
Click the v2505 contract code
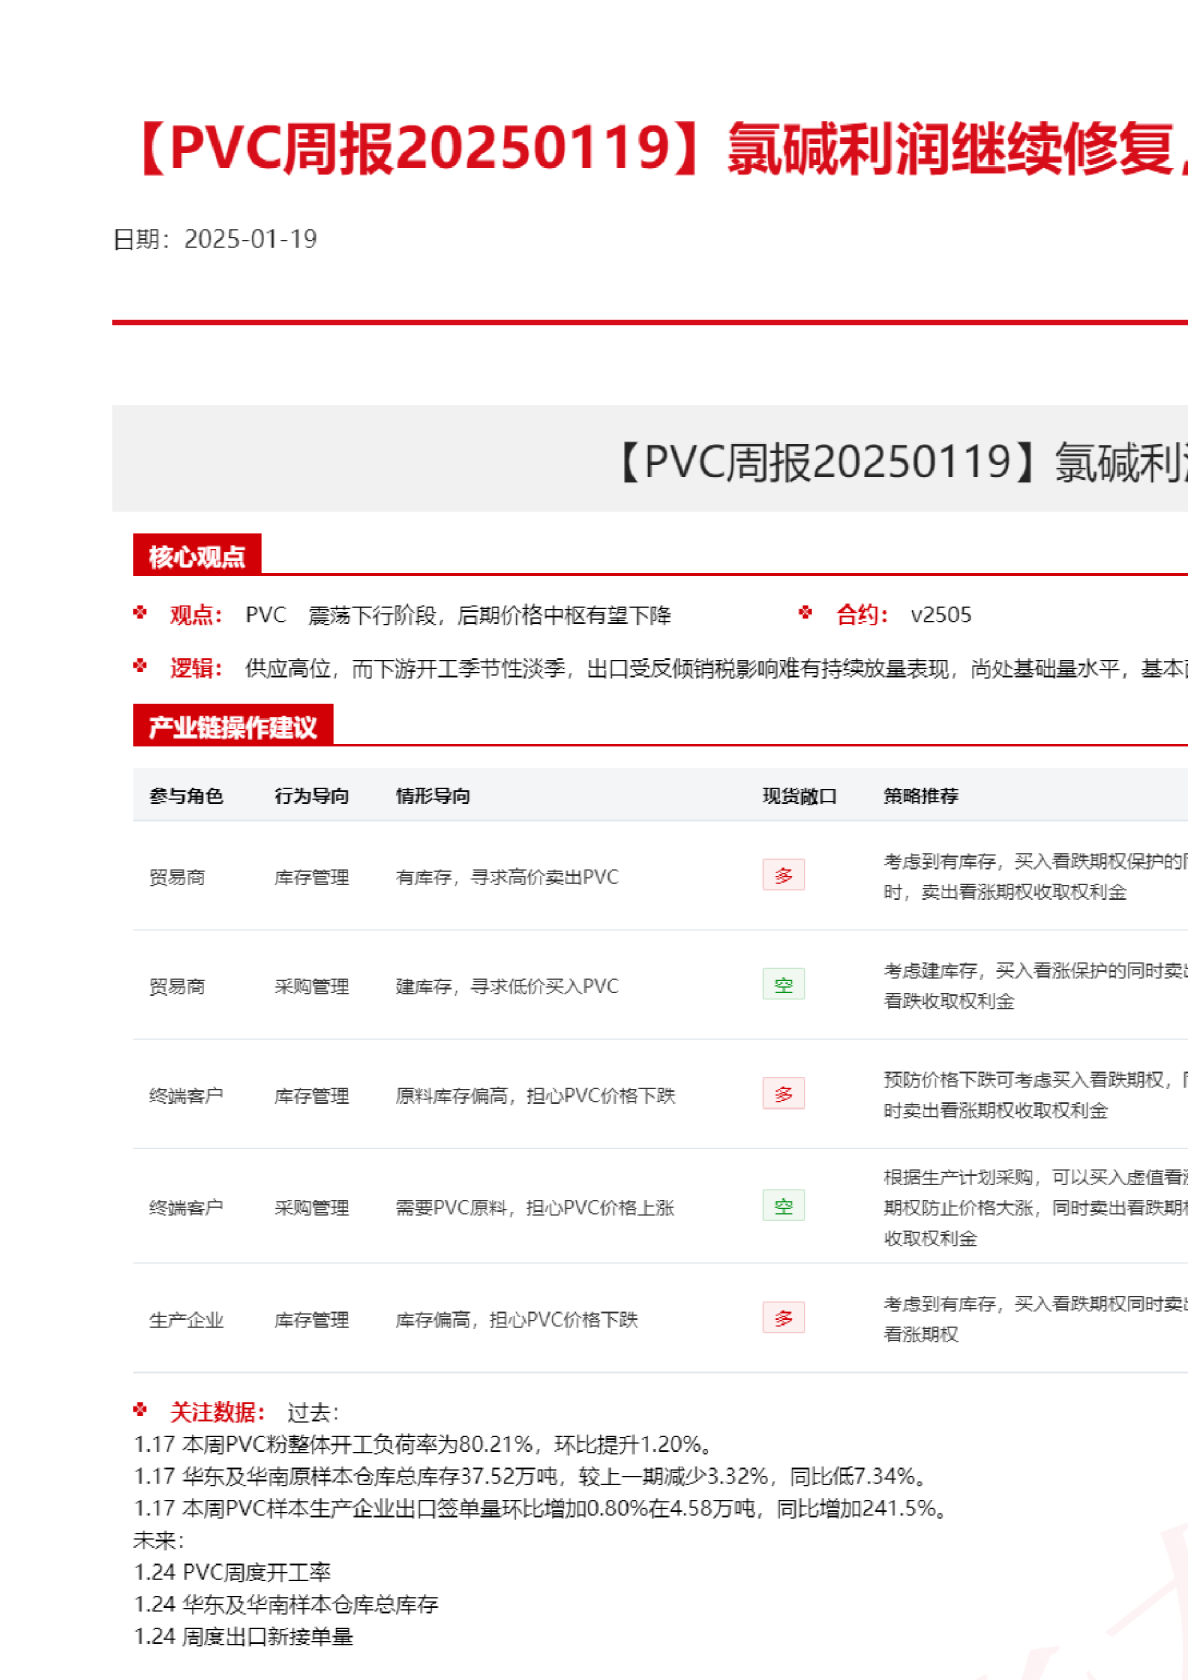[941, 615]
